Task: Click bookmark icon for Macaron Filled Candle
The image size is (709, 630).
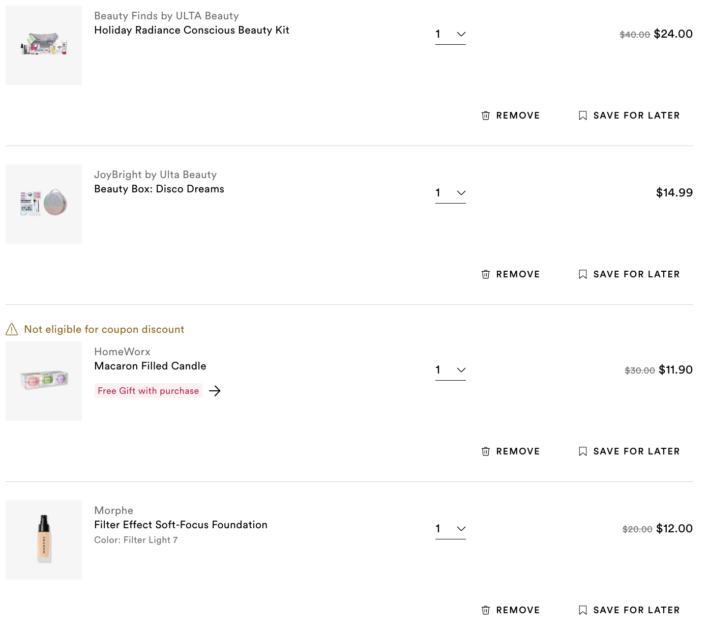Action: (x=583, y=452)
